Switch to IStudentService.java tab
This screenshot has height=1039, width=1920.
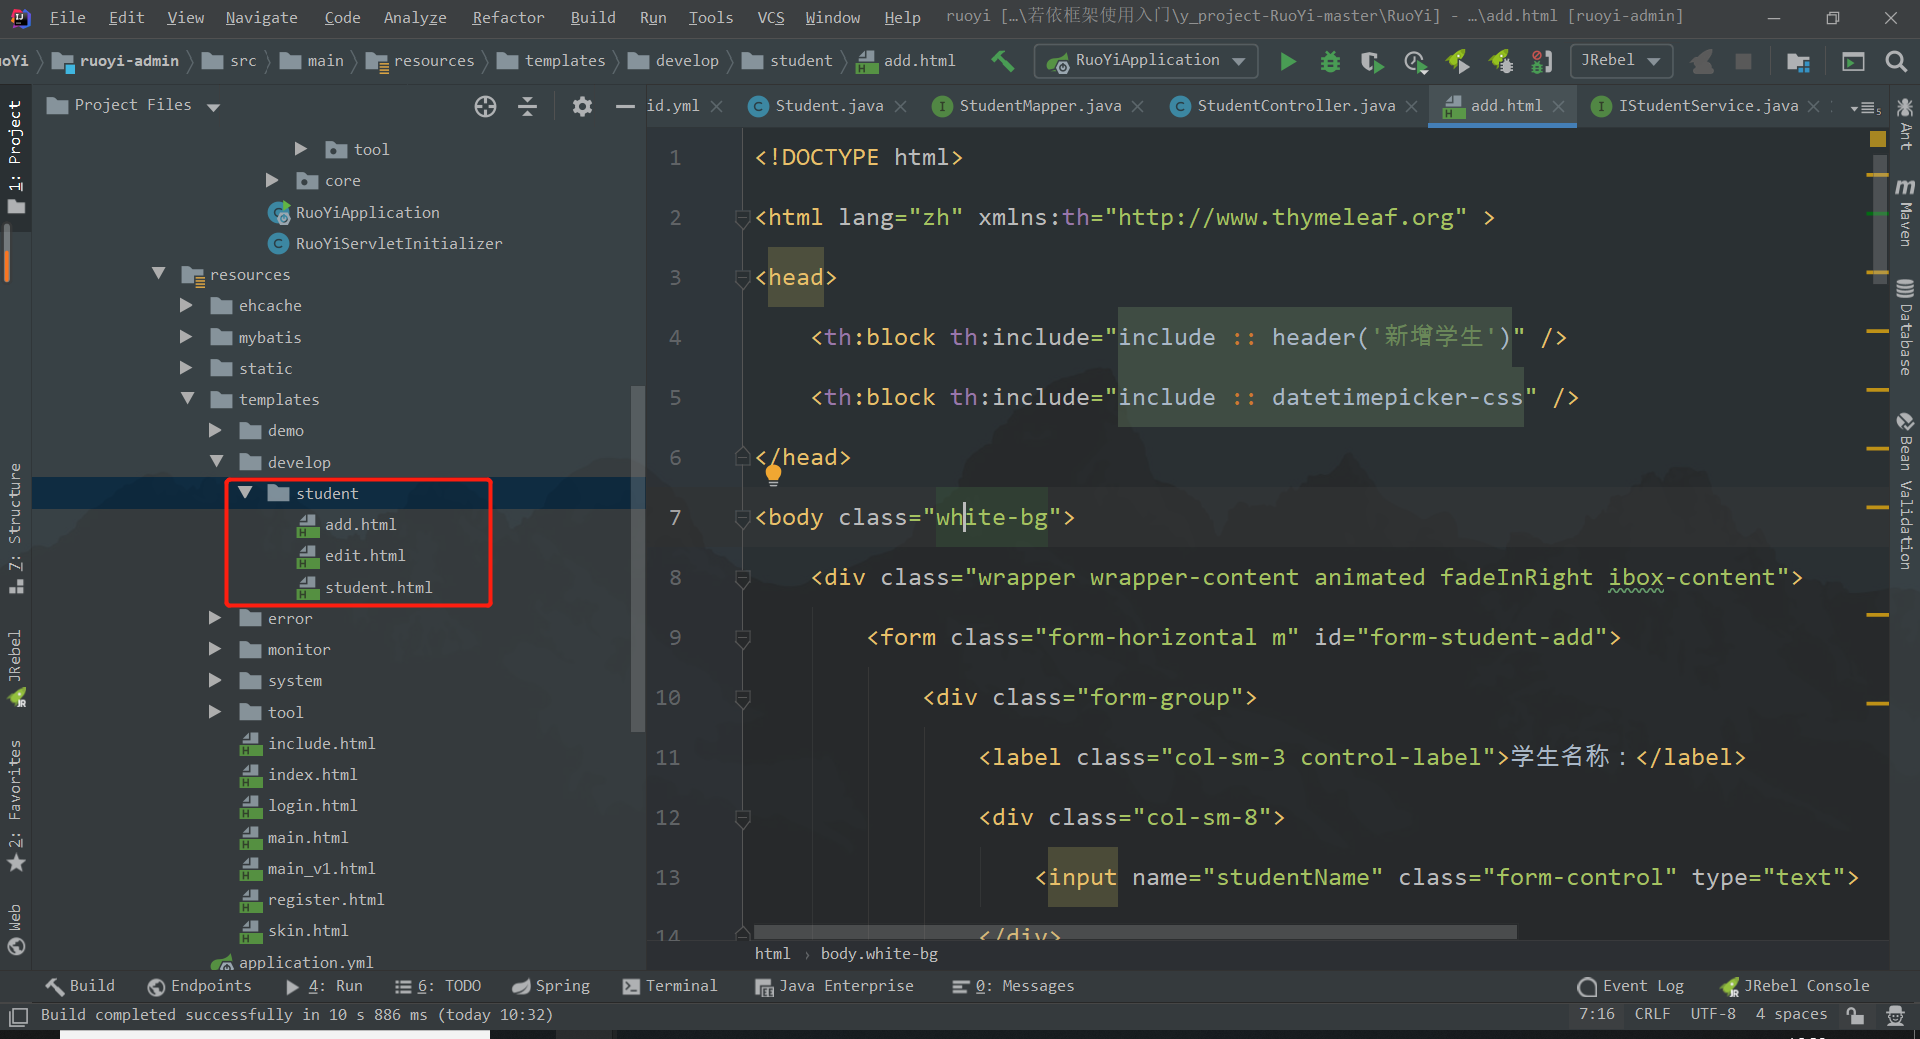(x=1708, y=105)
